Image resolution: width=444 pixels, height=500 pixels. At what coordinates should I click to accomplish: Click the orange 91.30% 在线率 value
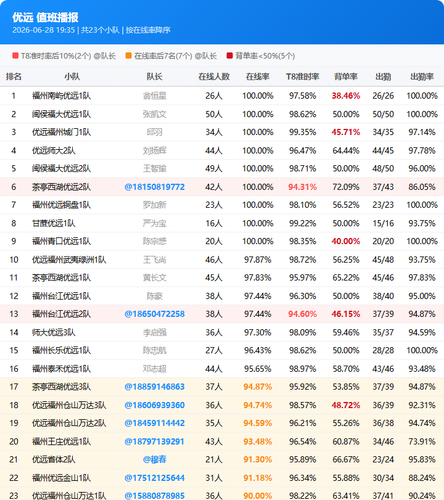[258, 459]
